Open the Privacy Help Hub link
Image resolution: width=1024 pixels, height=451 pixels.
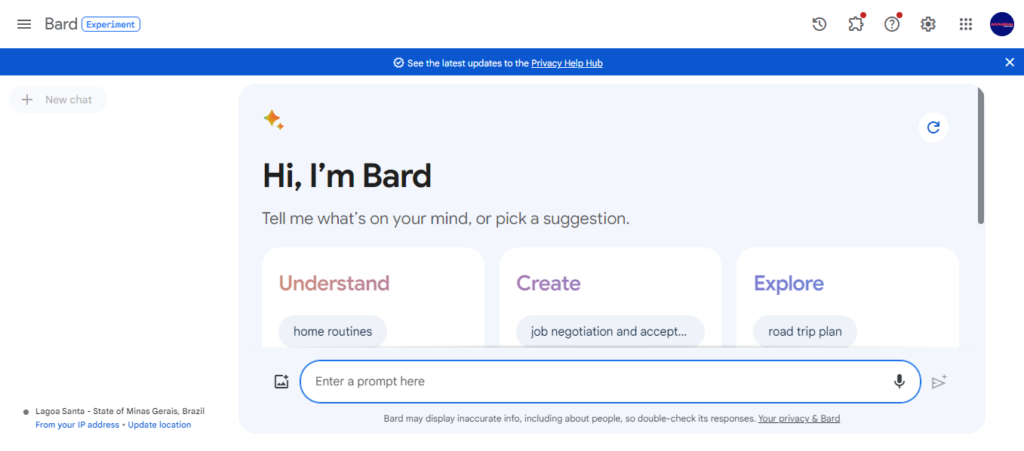click(567, 63)
